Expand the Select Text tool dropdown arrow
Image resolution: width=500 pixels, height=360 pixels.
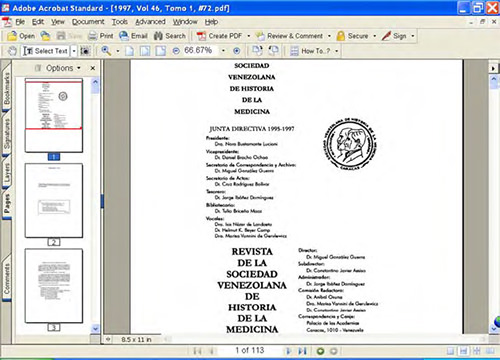point(74,51)
